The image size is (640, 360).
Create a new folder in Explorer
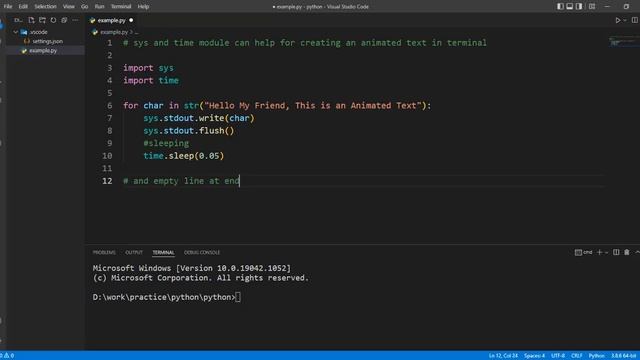pyautogui.click(x=42, y=20)
